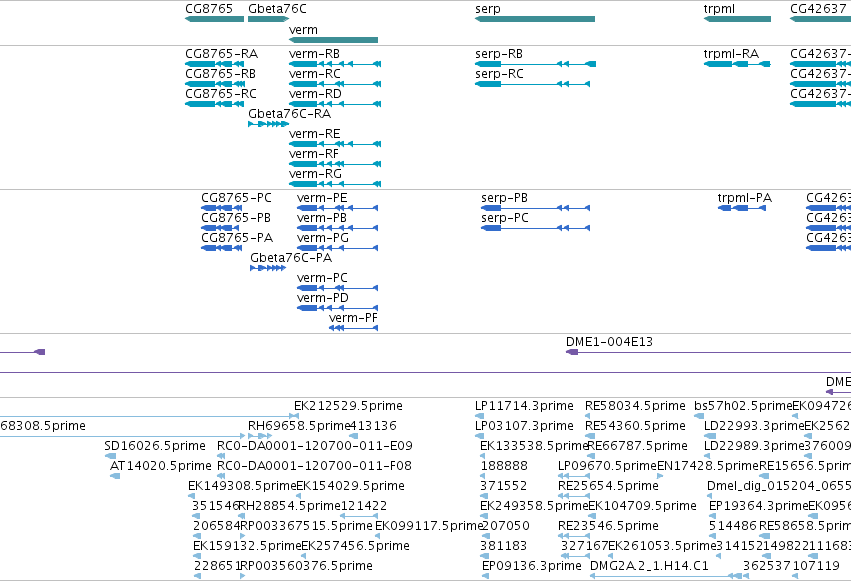Click the verm-PG protein label
This screenshot has width=851, height=581.
[322, 238]
